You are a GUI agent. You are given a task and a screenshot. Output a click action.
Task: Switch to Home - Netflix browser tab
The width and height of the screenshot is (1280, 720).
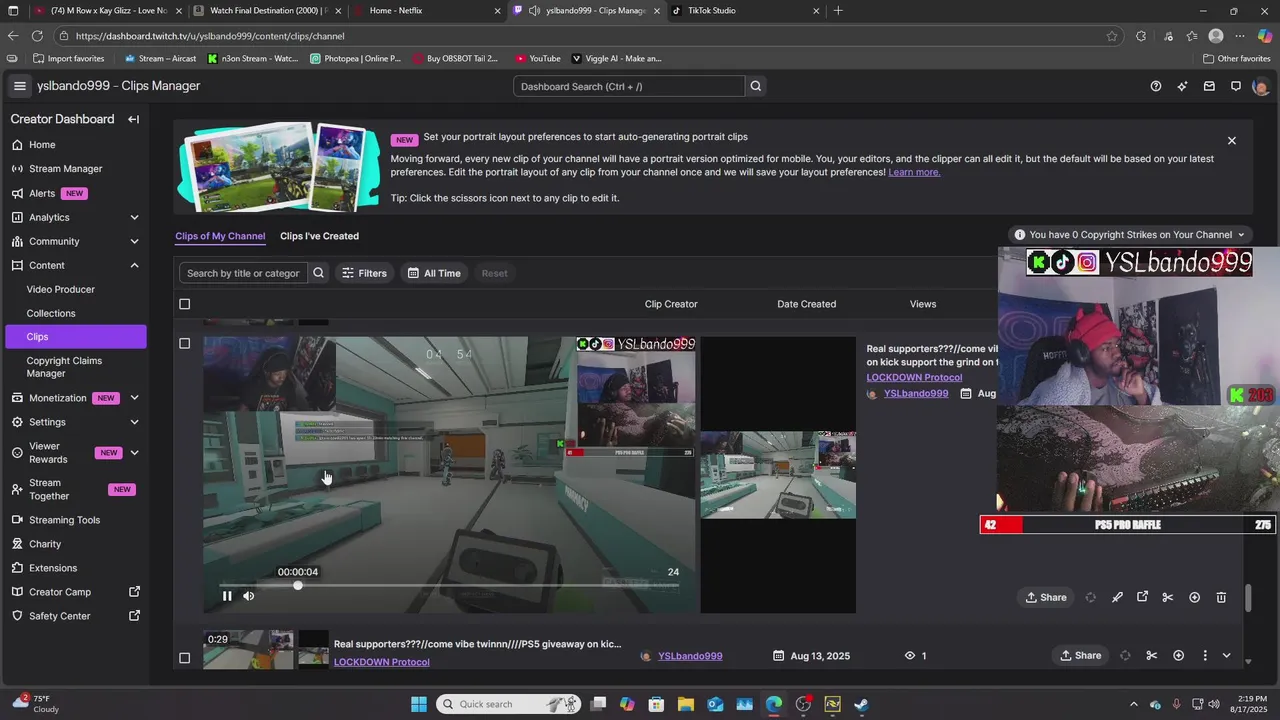point(427,11)
